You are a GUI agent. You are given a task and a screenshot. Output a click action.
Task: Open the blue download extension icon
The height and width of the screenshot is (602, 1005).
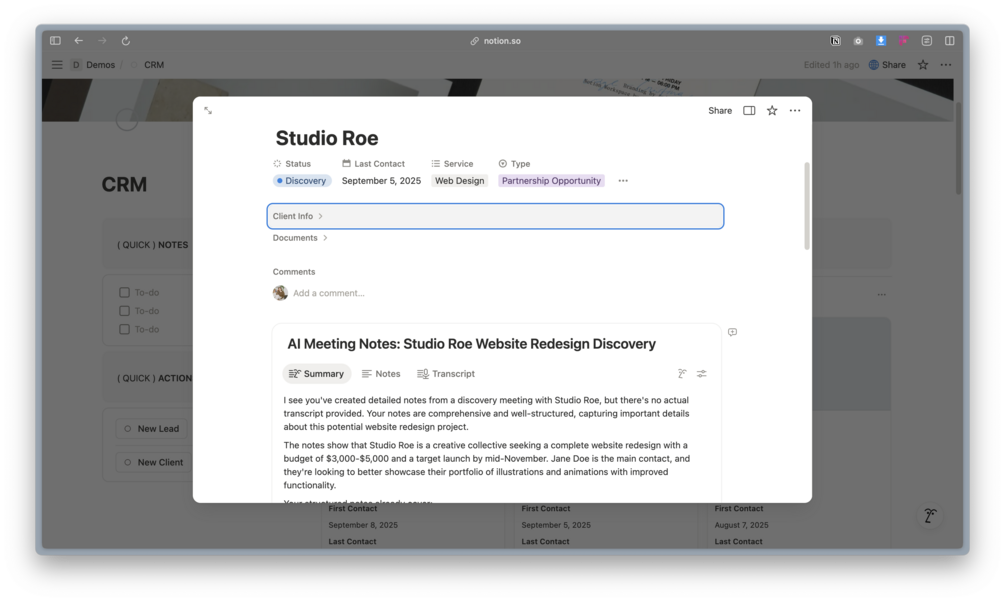881,40
